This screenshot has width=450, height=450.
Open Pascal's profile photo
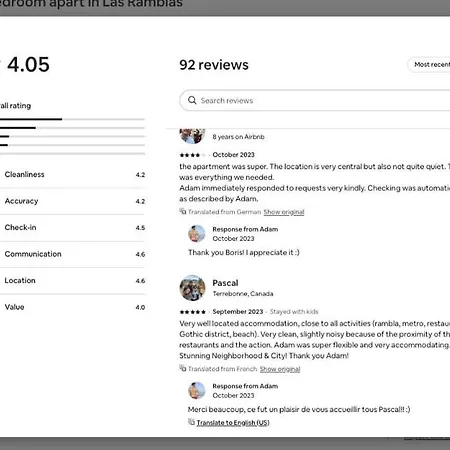coord(192,288)
